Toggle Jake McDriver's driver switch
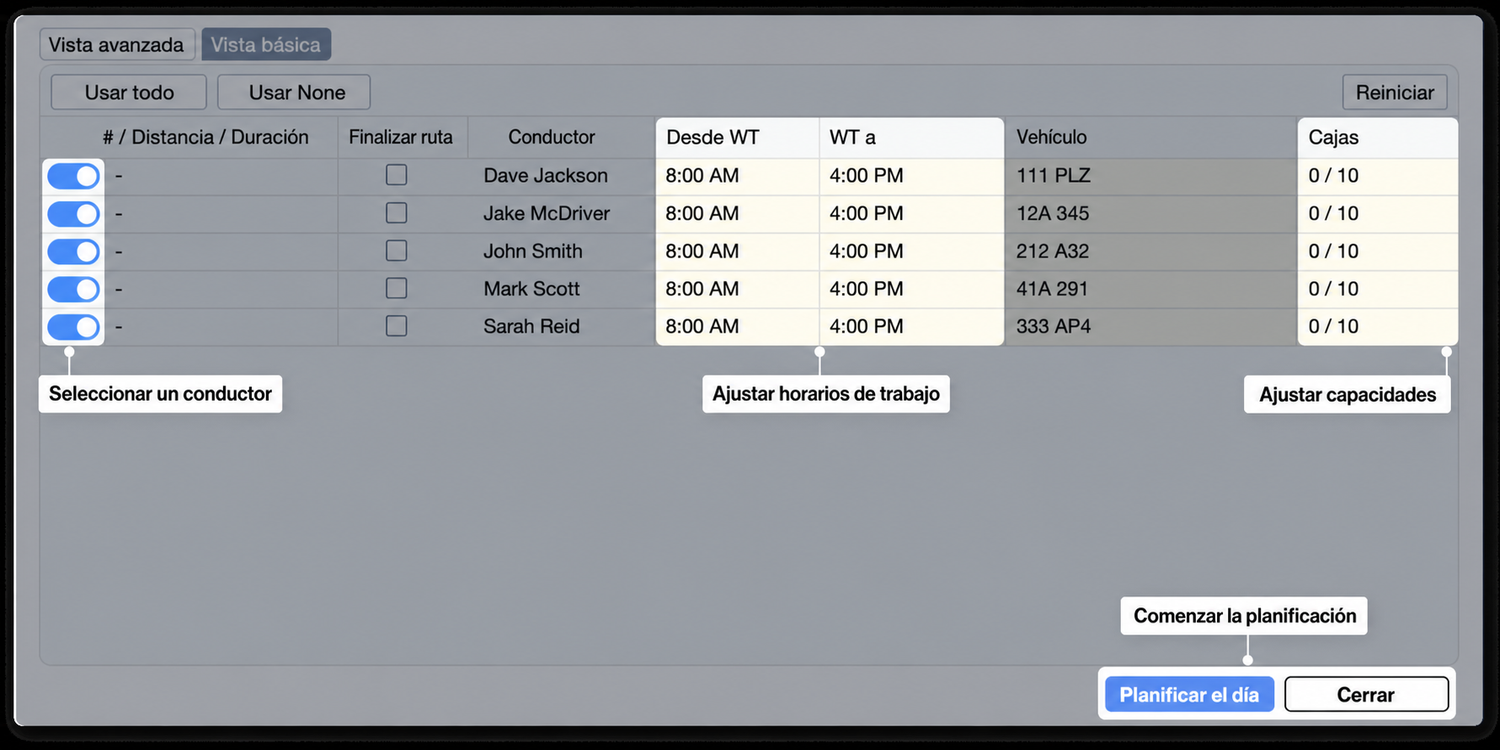This screenshot has width=1500, height=750. (x=74, y=214)
